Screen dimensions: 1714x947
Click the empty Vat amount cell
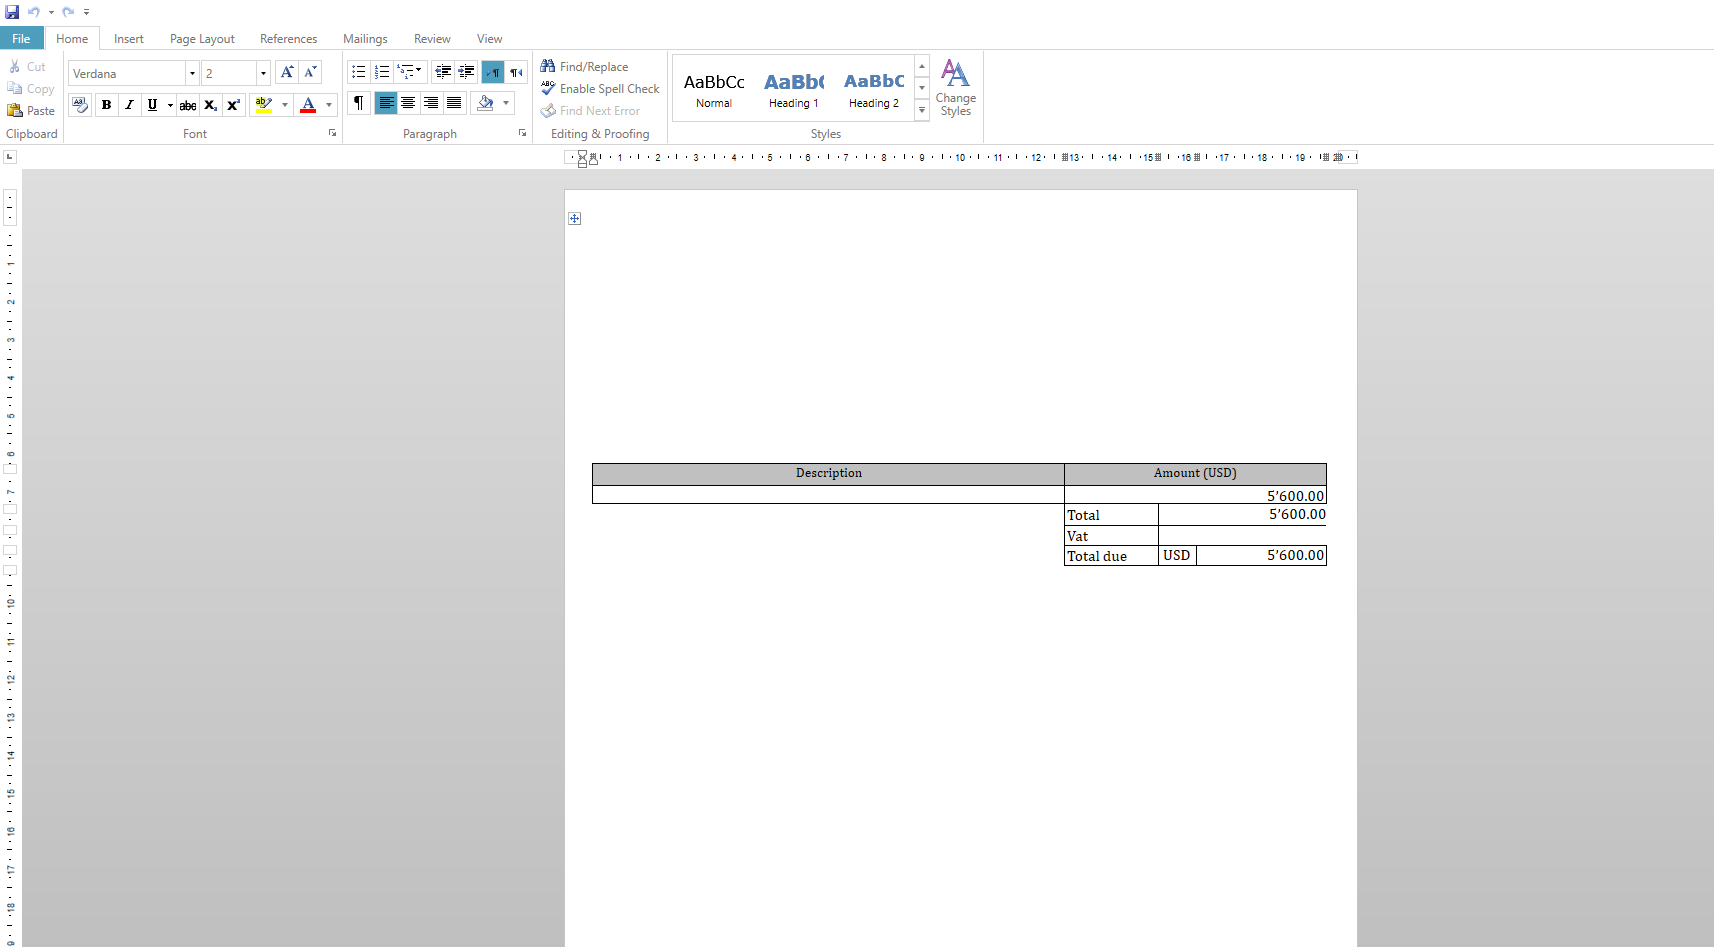[1242, 536]
